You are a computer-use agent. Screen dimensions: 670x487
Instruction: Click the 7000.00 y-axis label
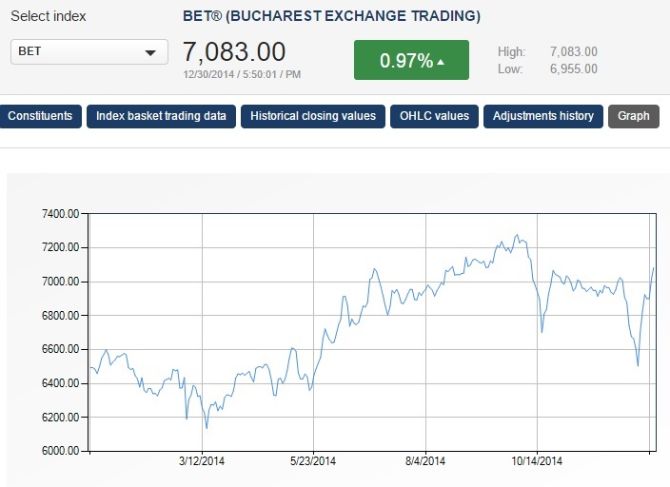click(60, 282)
